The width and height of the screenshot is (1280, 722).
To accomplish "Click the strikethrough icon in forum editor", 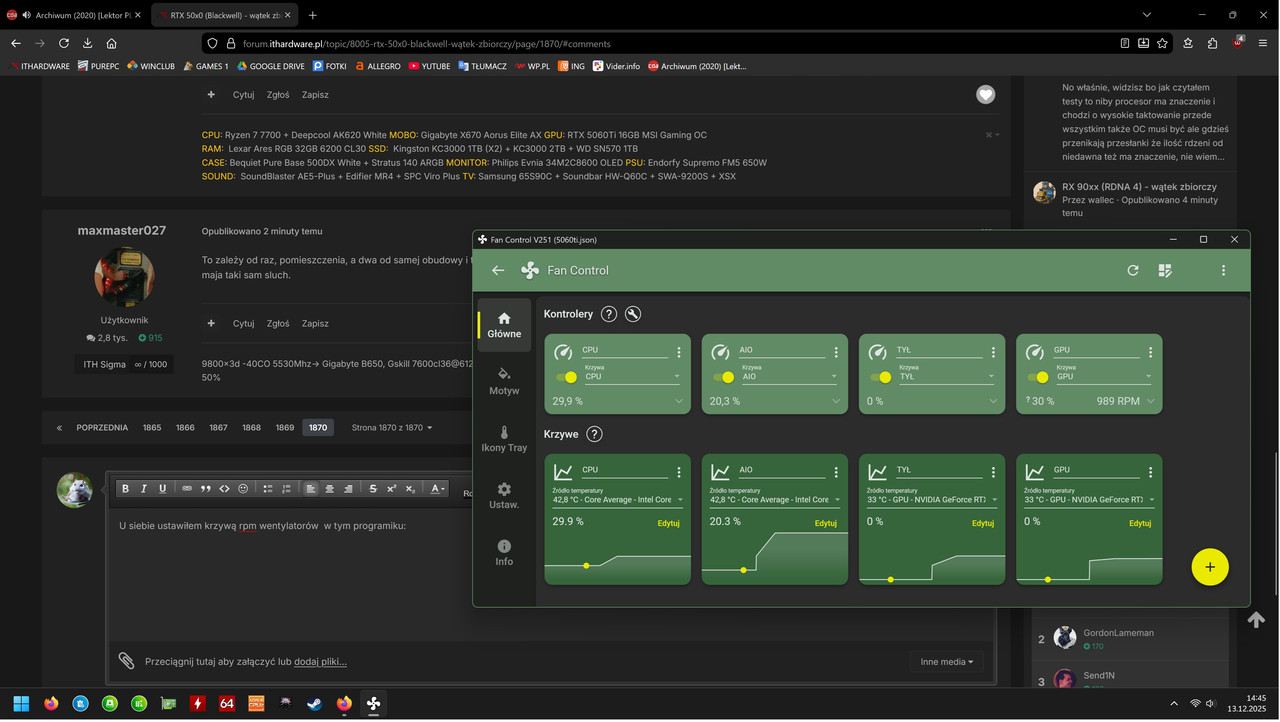I will tap(373, 488).
